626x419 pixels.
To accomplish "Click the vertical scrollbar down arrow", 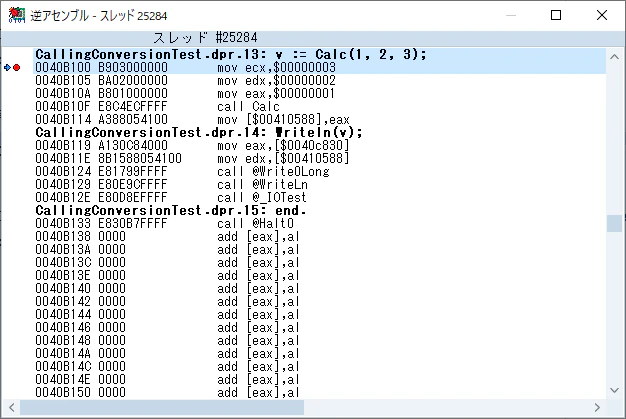I will pyautogui.click(x=614, y=390).
